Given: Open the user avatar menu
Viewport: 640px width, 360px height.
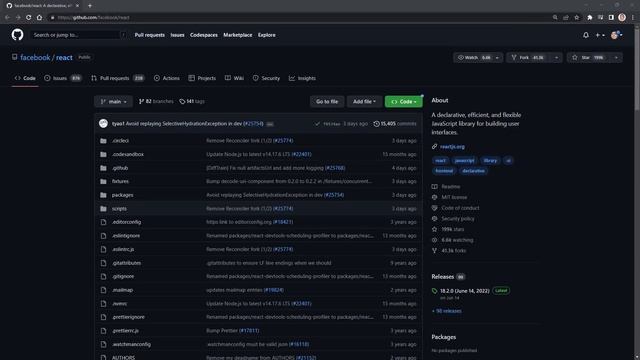Looking at the screenshot, I should coord(616,35).
